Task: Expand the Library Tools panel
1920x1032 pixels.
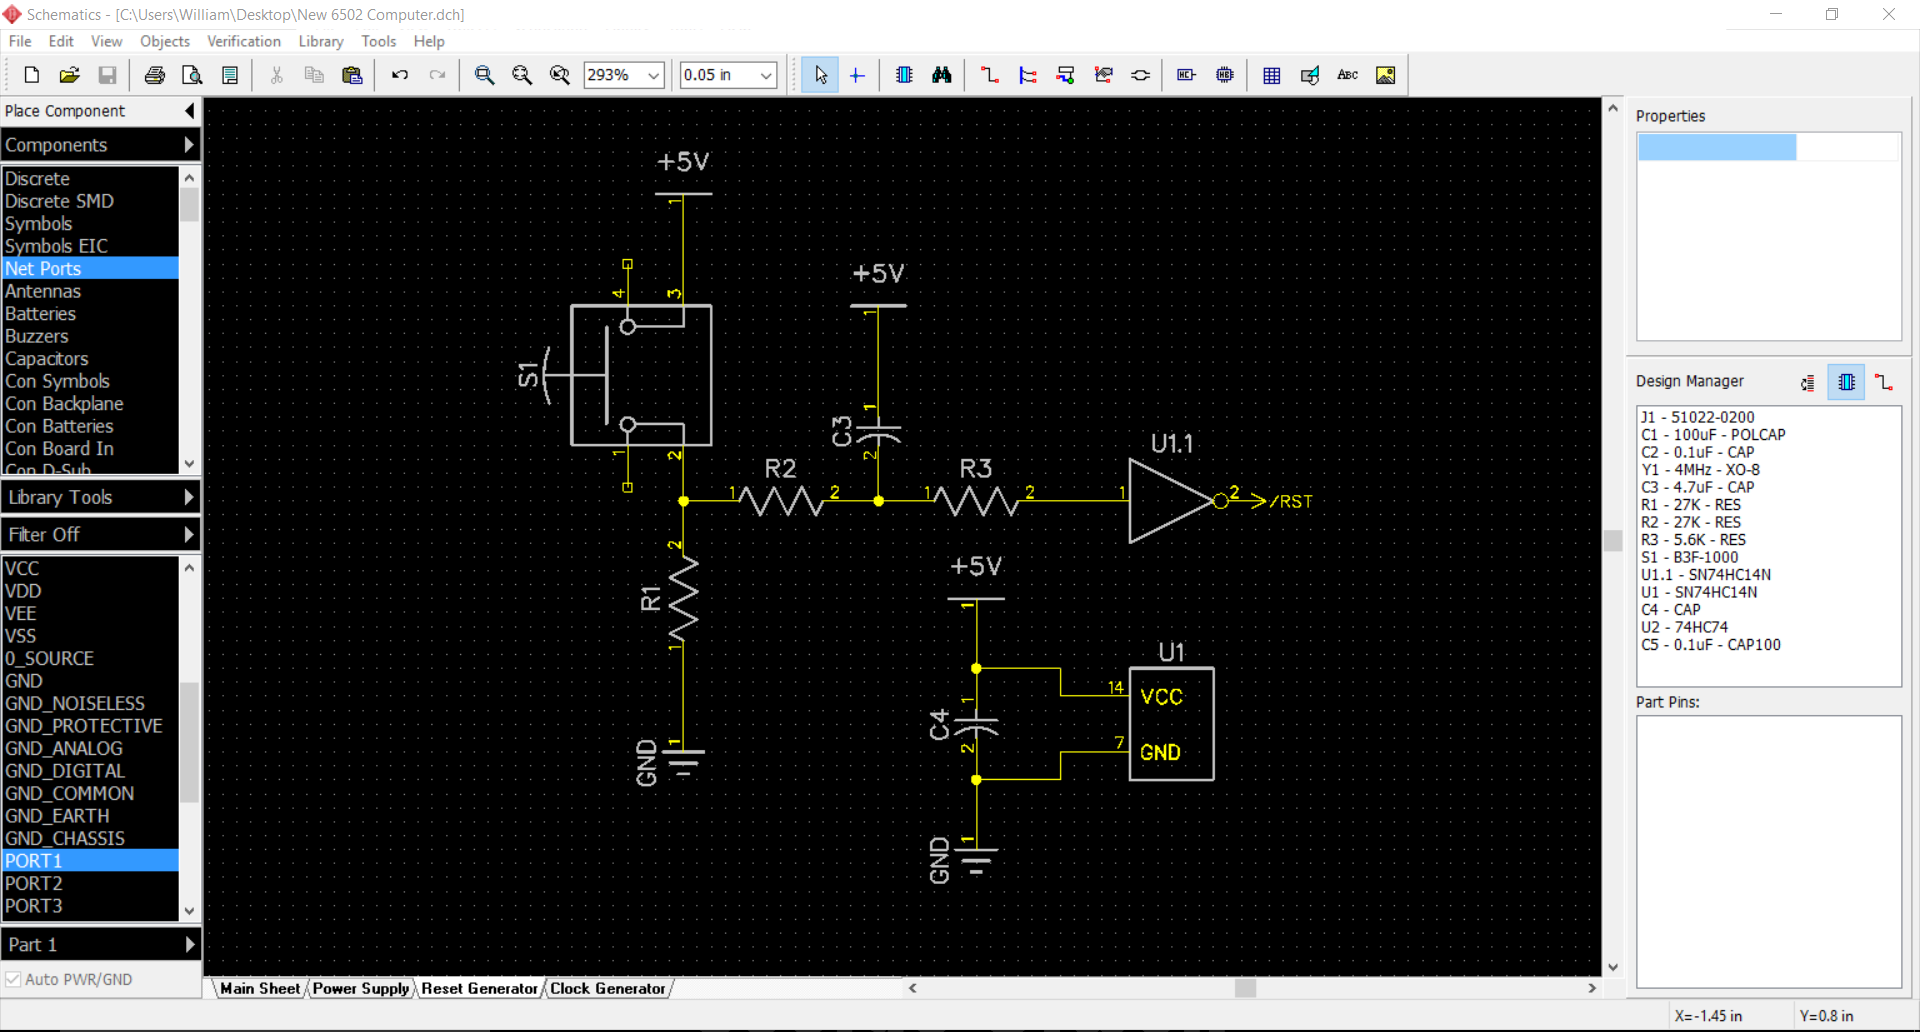Action: coord(100,497)
